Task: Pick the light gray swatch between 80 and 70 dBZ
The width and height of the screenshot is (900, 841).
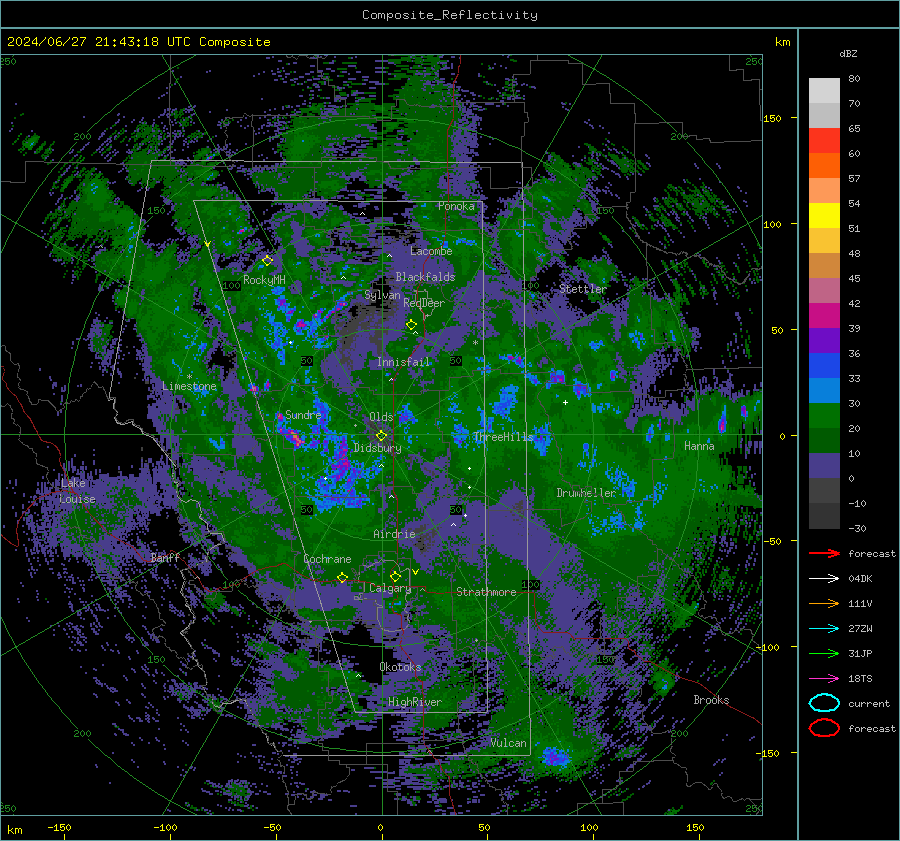Action: click(x=824, y=90)
